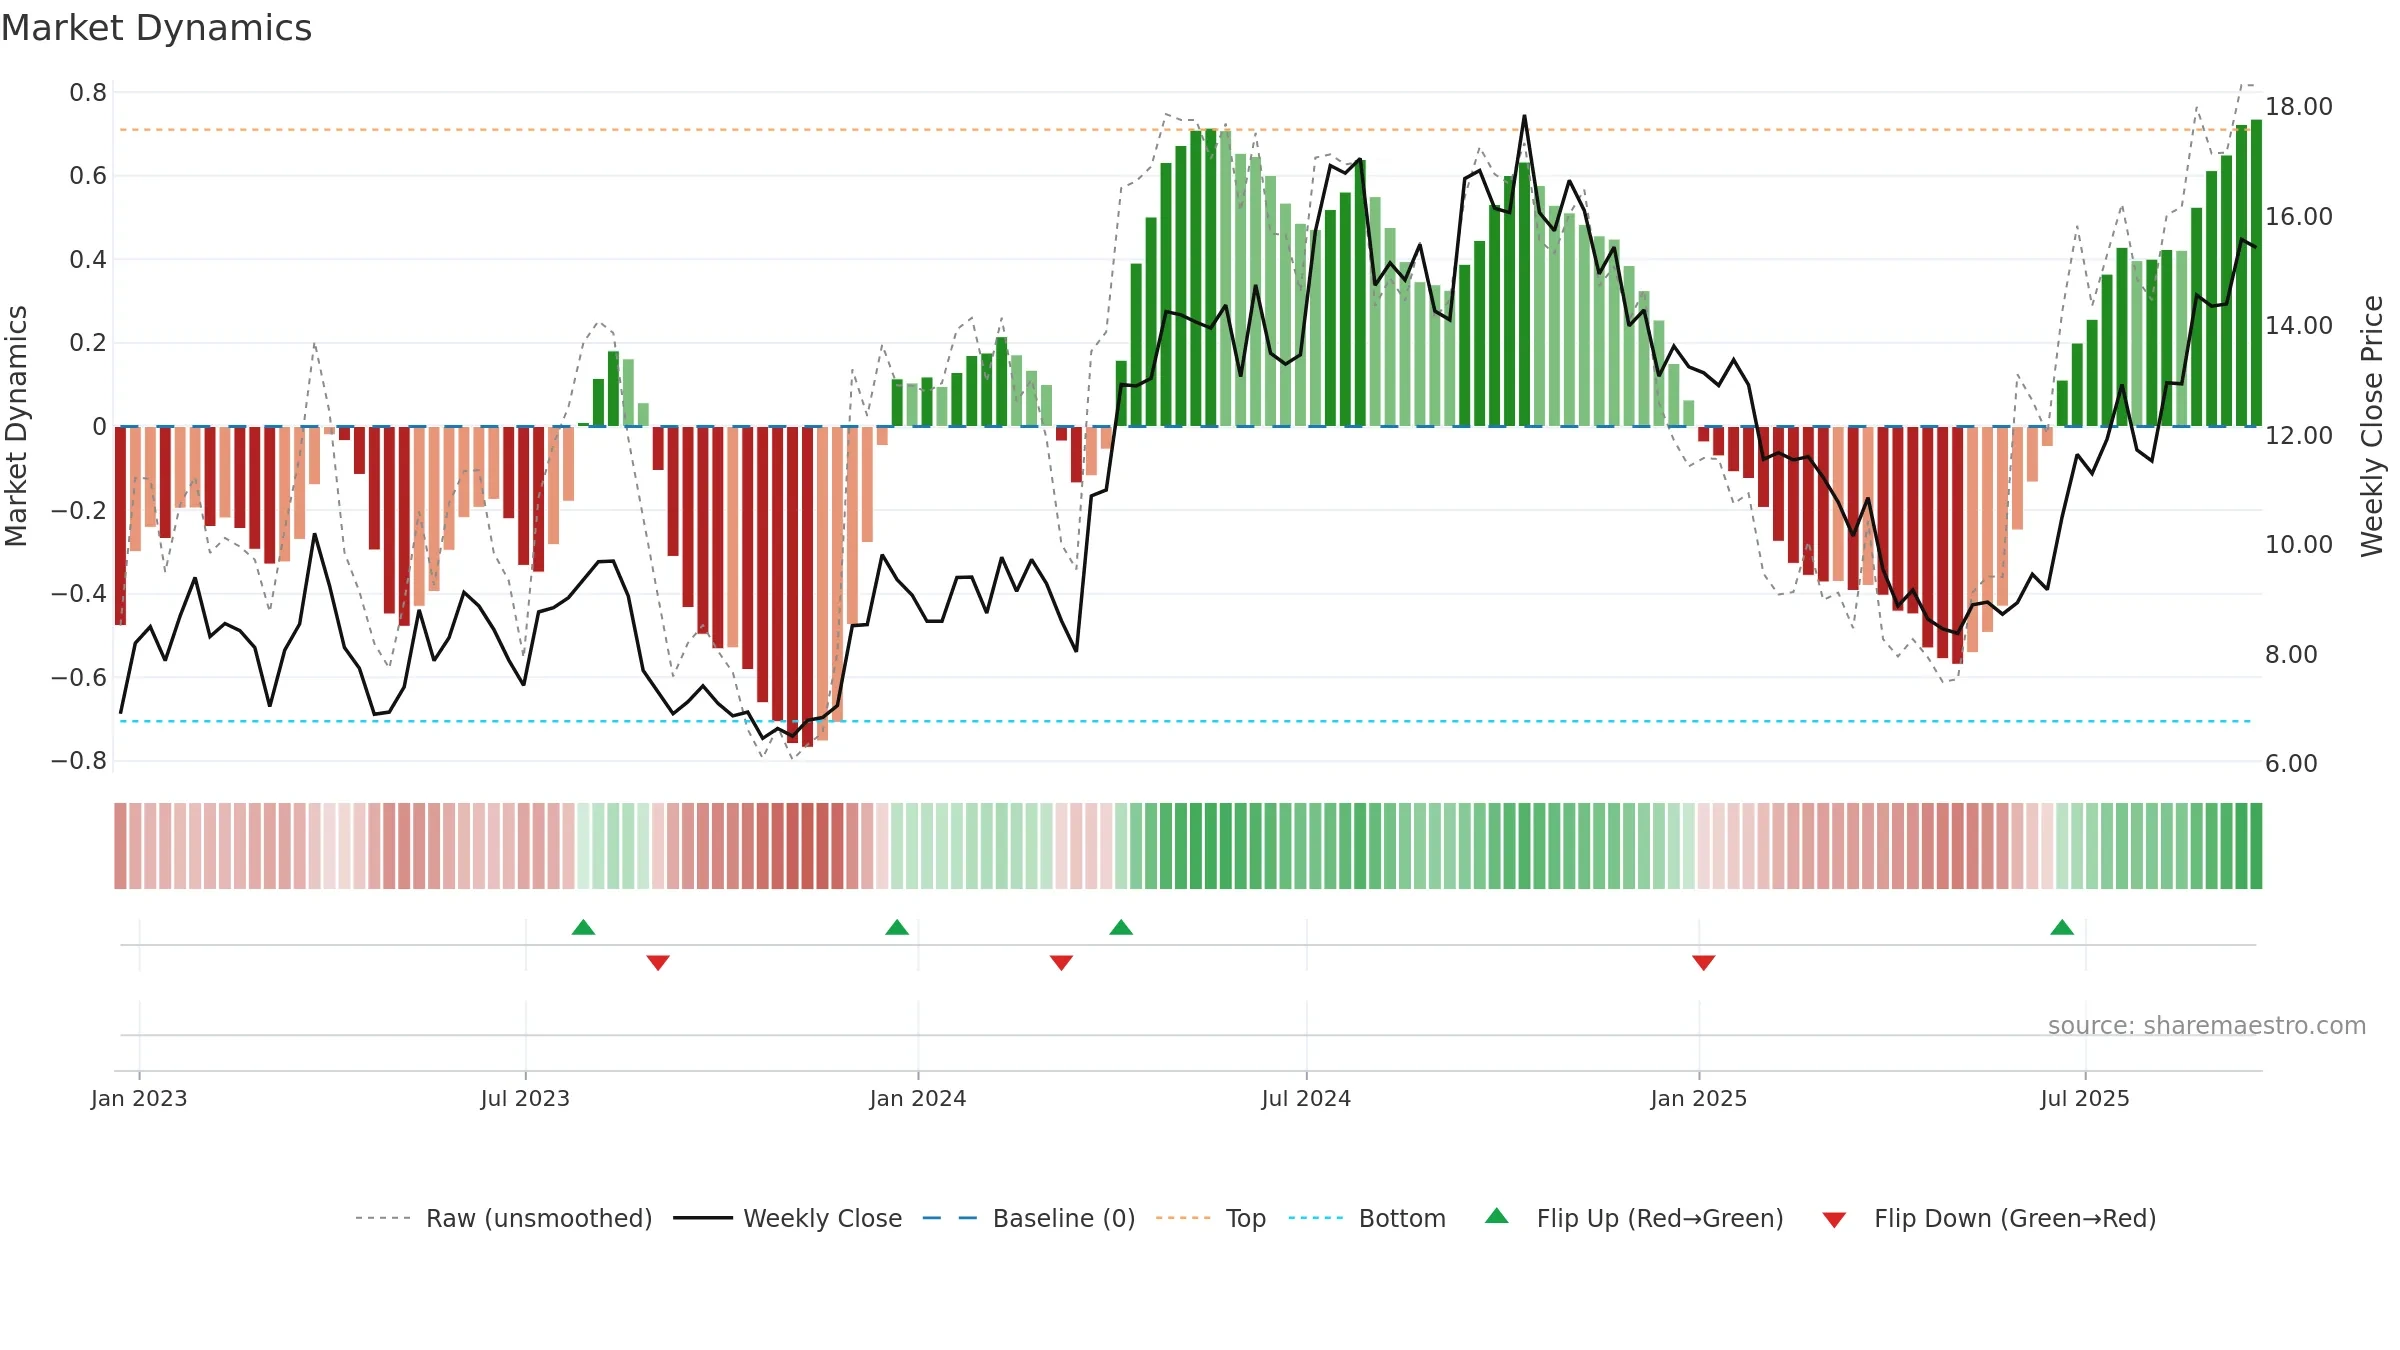Click the 0.8 left axis label
The image size is (2400, 1350).
(88, 93)
